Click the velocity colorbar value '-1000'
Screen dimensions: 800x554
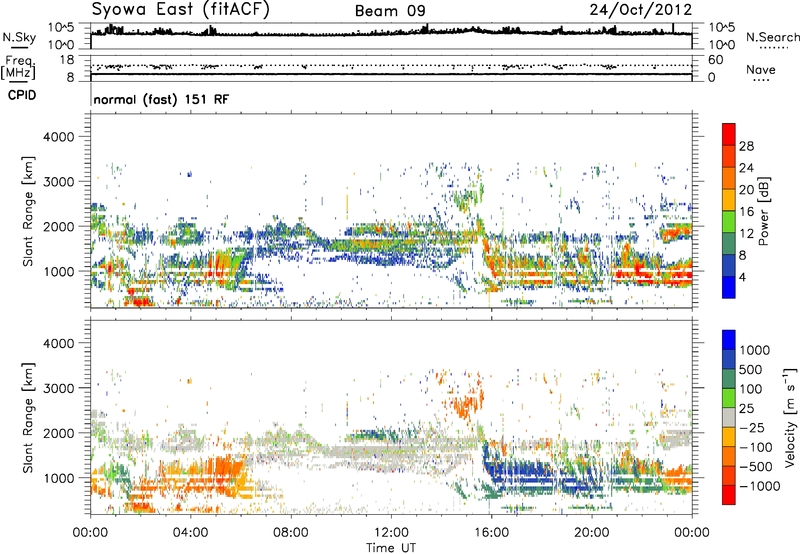pos(760,486)
